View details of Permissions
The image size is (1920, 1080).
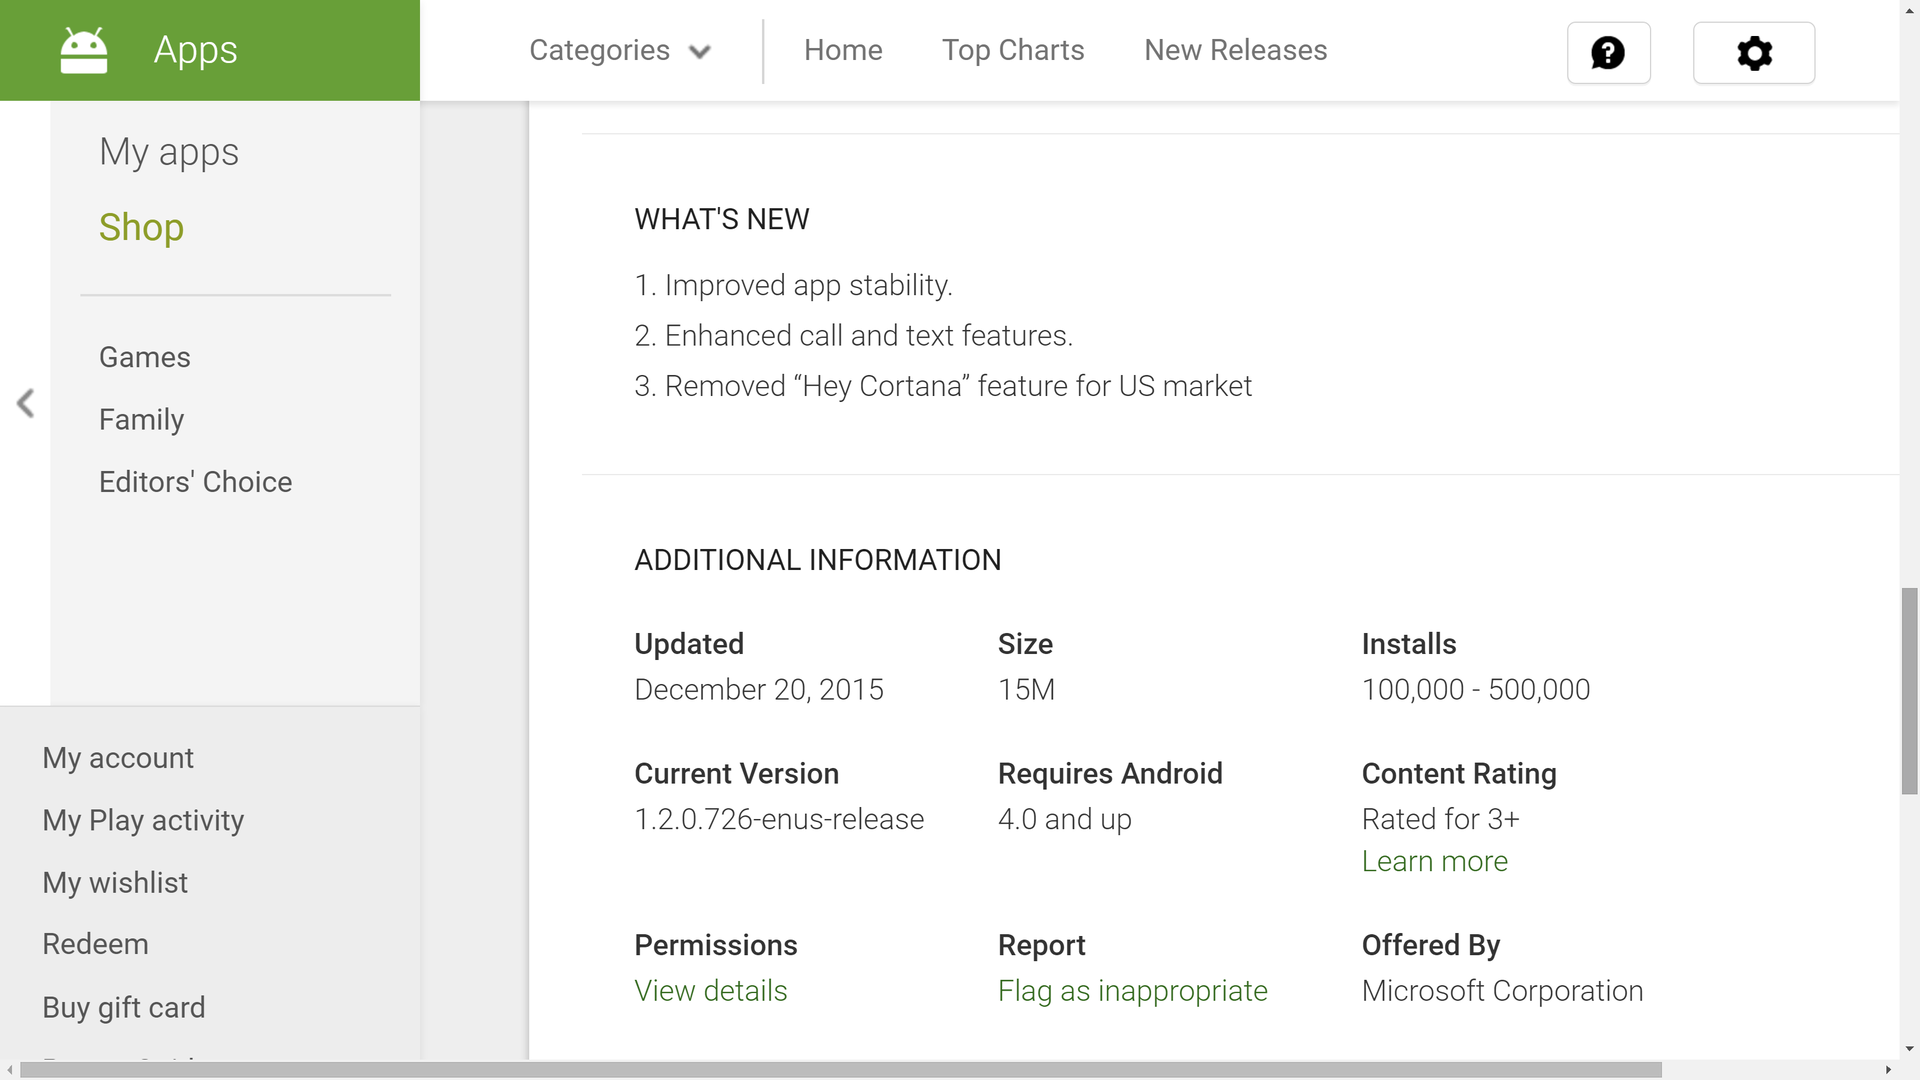click(x=710, y=990)
